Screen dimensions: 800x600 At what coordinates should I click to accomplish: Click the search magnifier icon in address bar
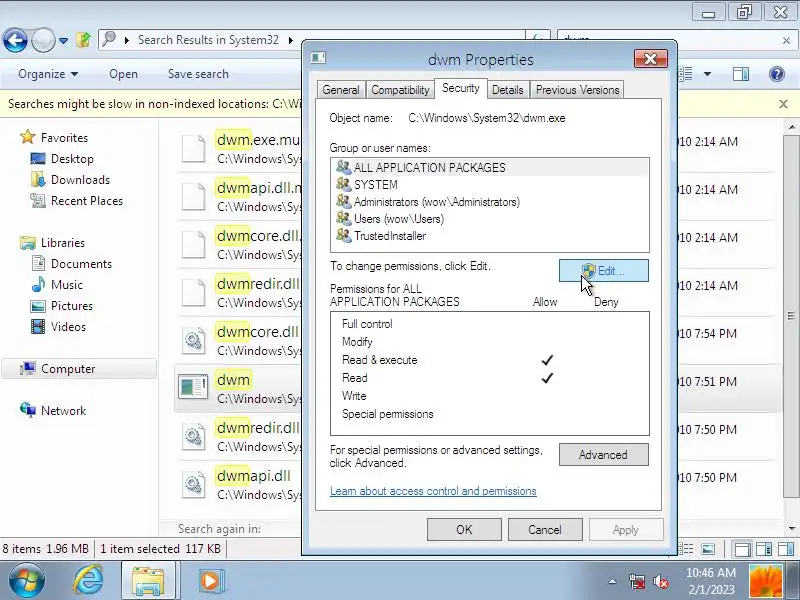109,39
